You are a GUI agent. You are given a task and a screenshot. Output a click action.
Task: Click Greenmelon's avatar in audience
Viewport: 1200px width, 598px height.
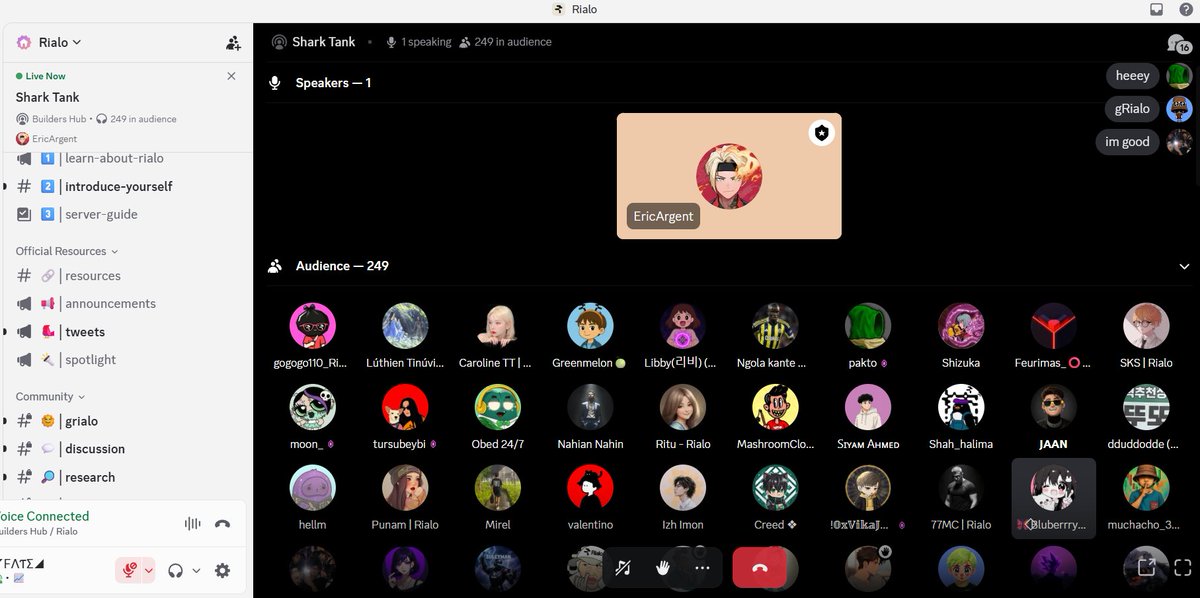click(x=590, y=326)
